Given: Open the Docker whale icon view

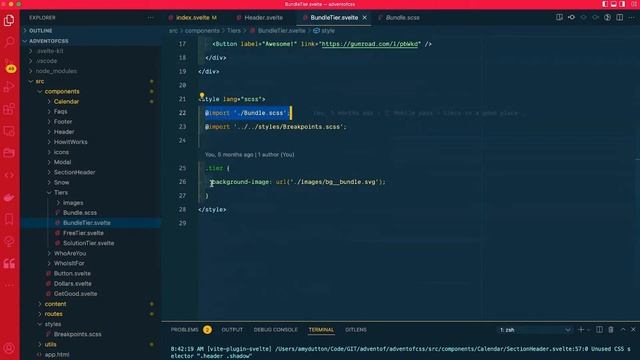Looking at the screenshot, I should click(9, 198).
